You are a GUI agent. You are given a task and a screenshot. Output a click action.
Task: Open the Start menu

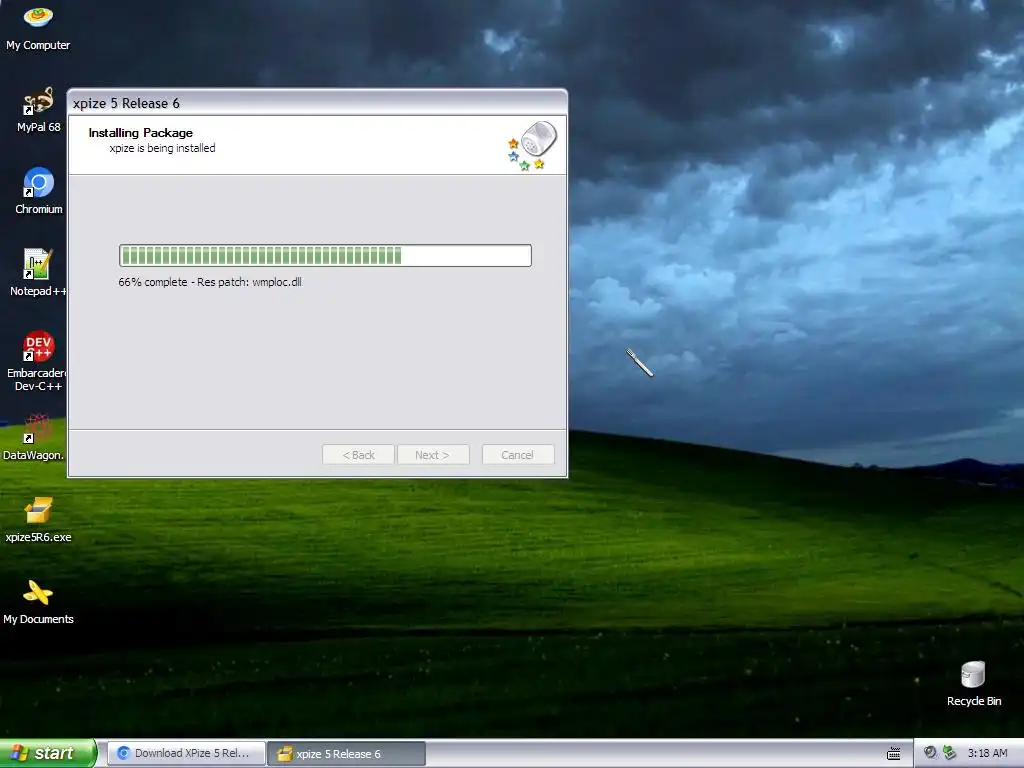pos(48,753)
